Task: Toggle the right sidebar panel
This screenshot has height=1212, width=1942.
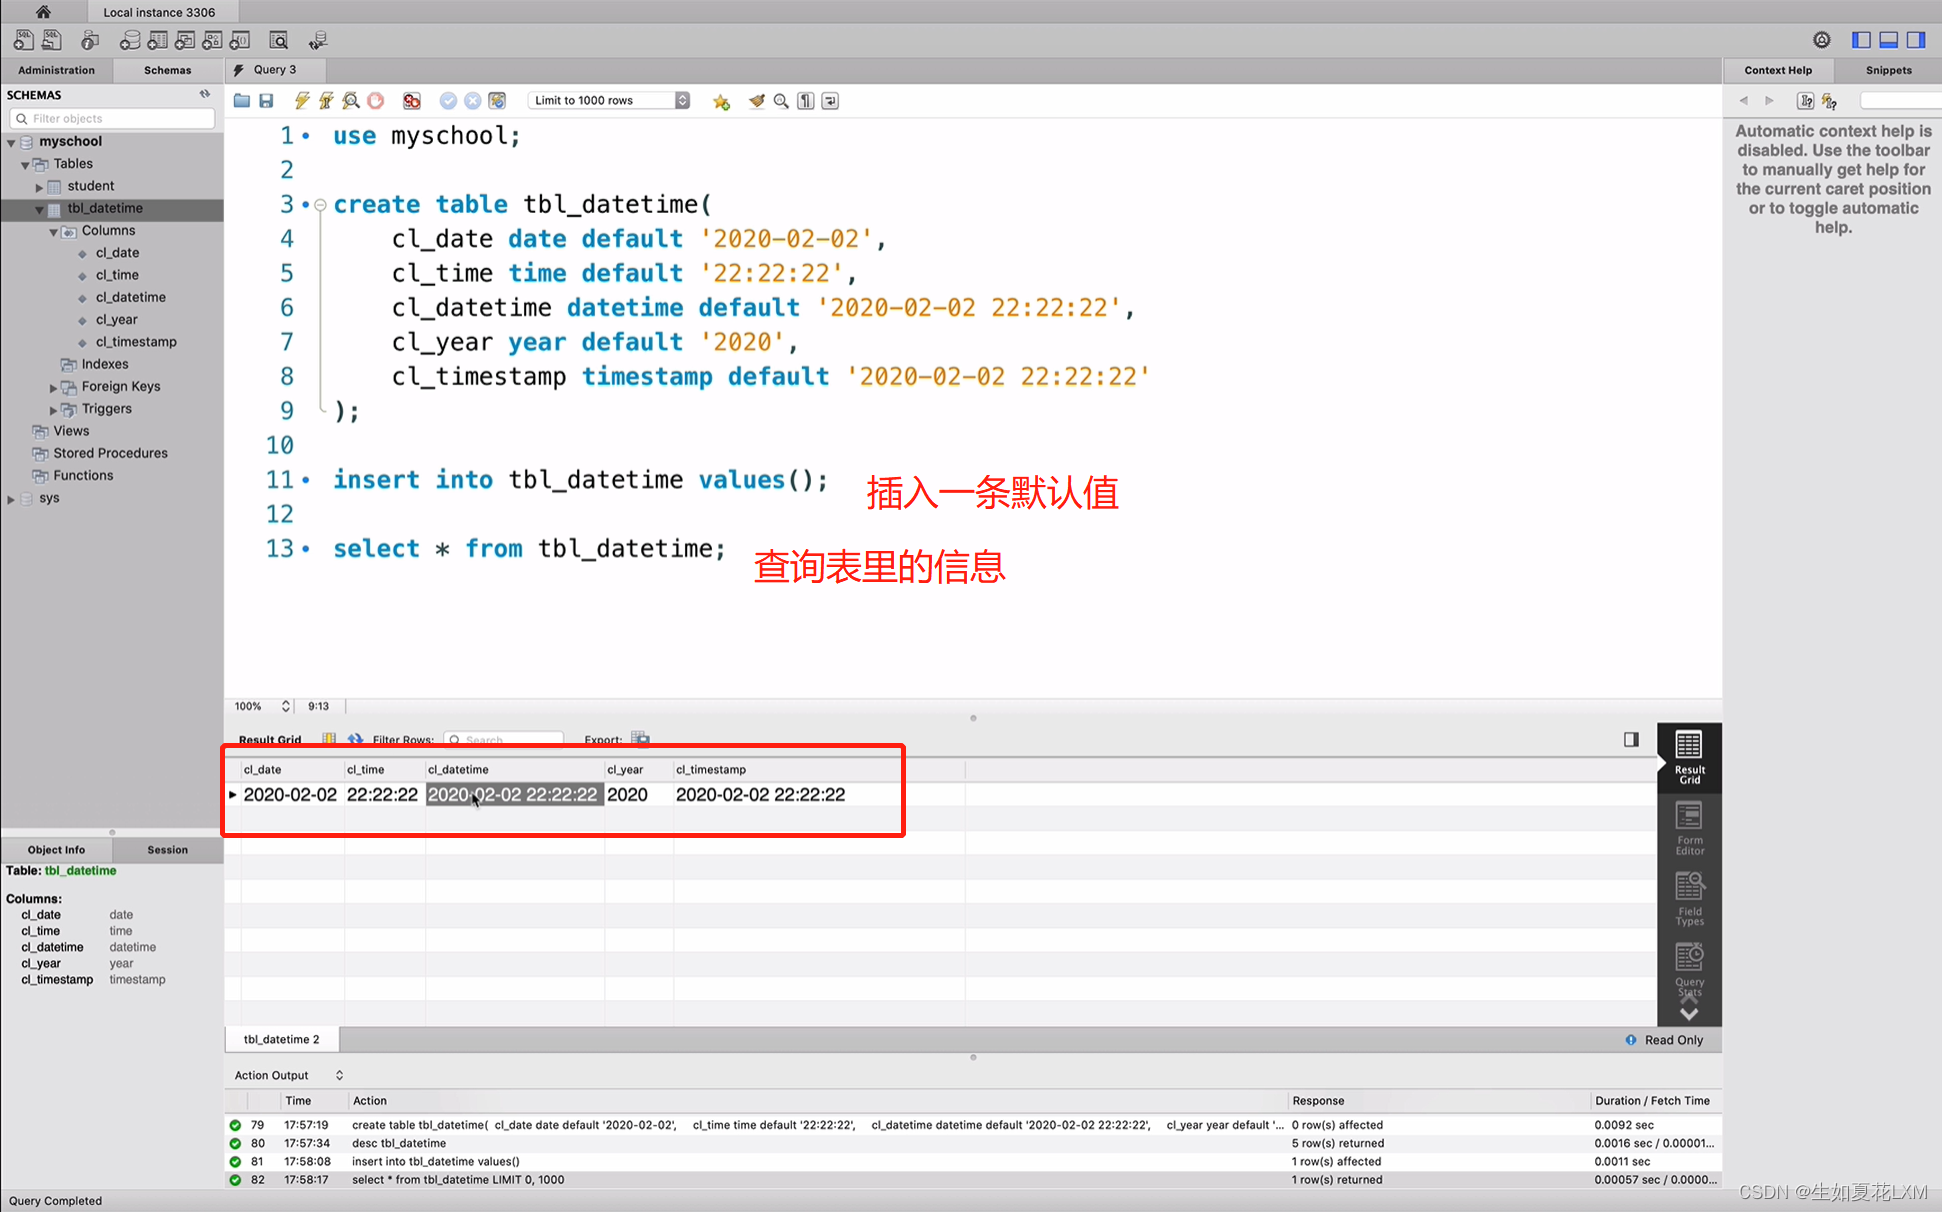Action: pyautogui.click(x=1916, y=40)
